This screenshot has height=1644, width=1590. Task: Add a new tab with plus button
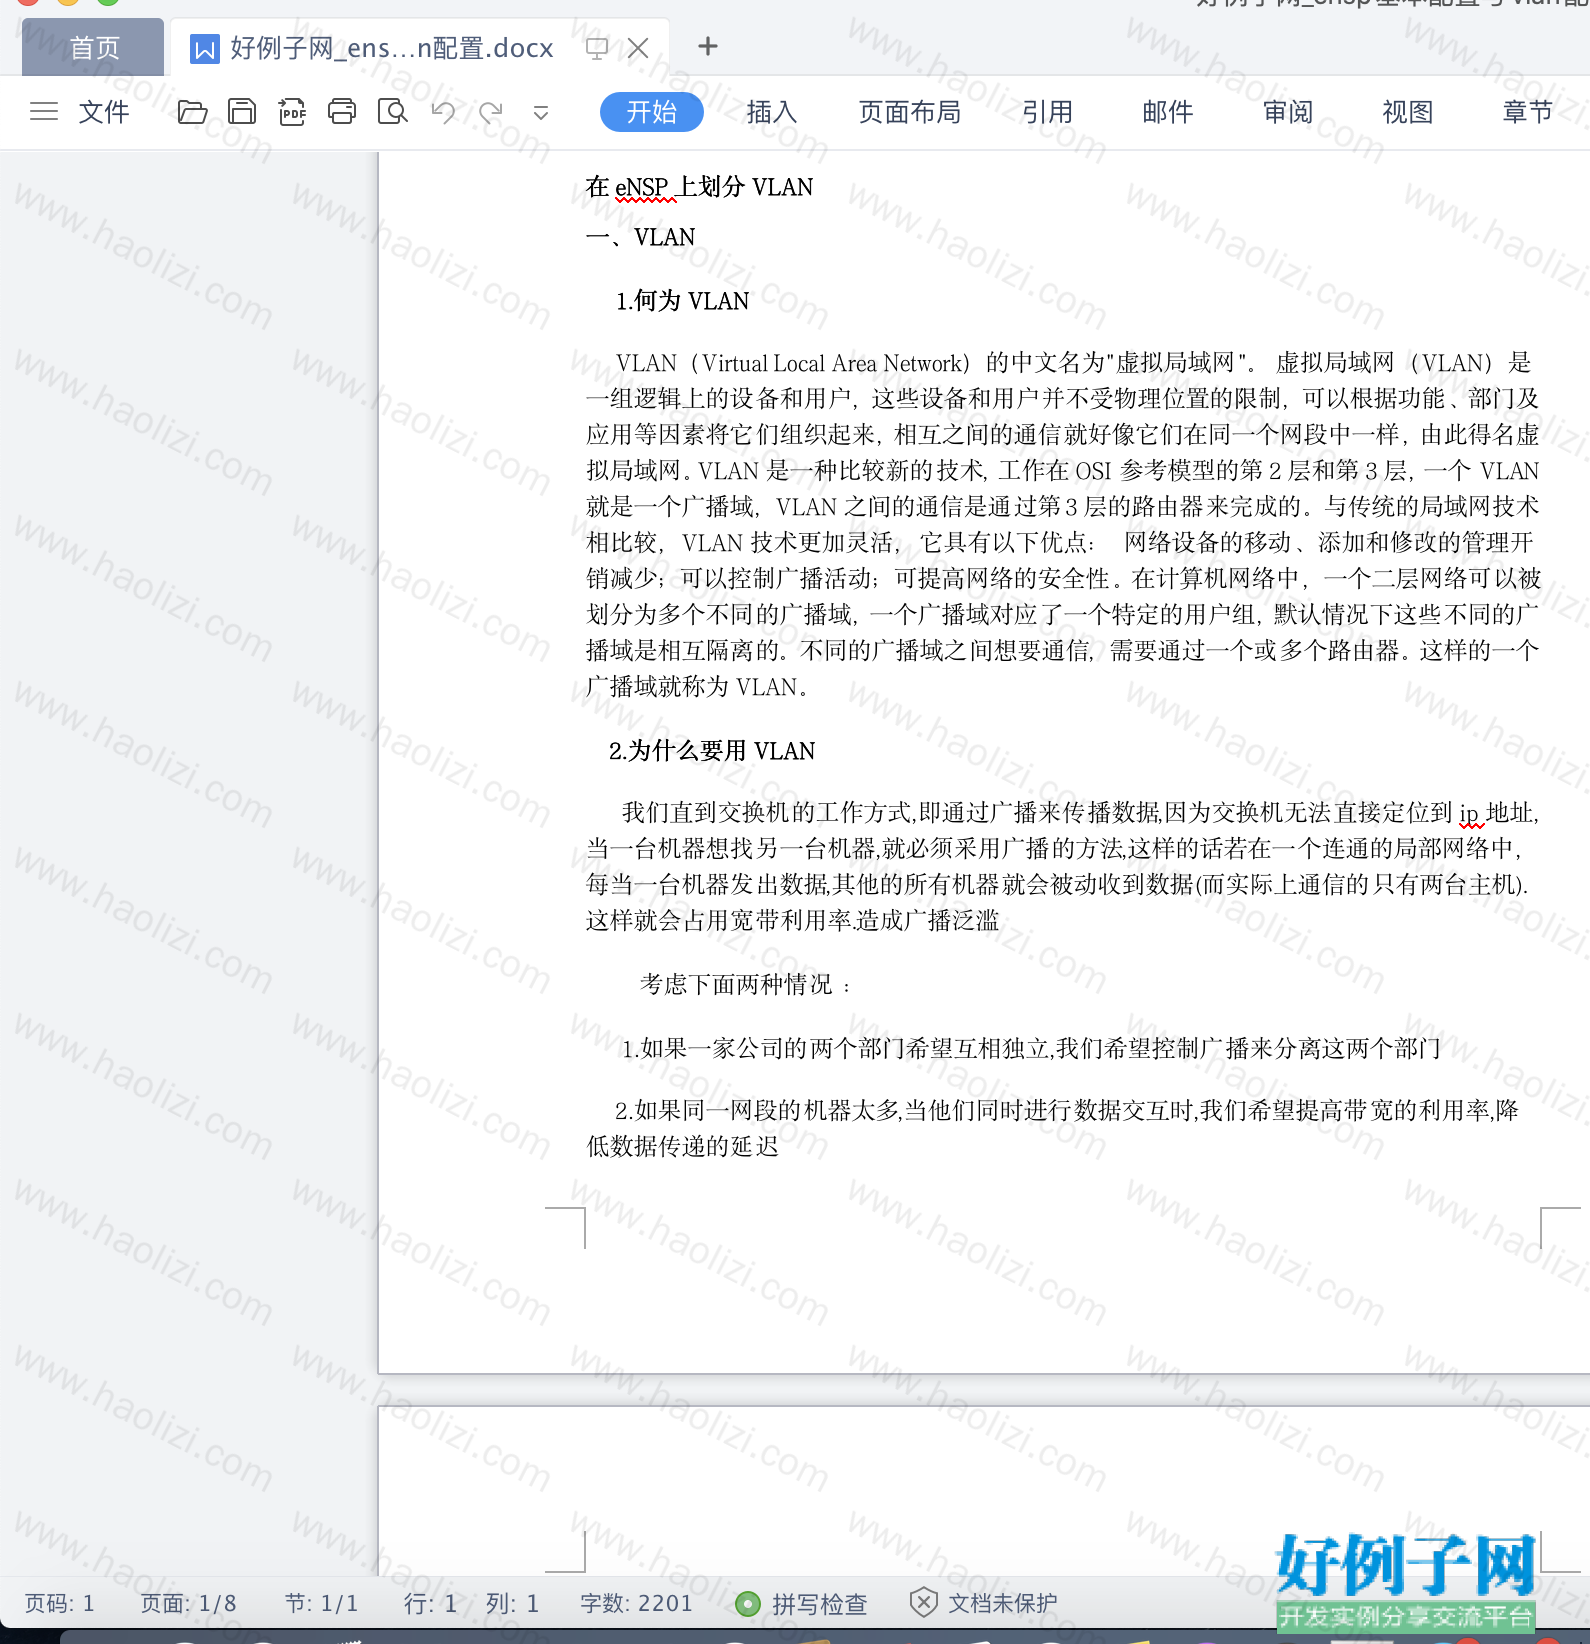(x=708, y=46)
